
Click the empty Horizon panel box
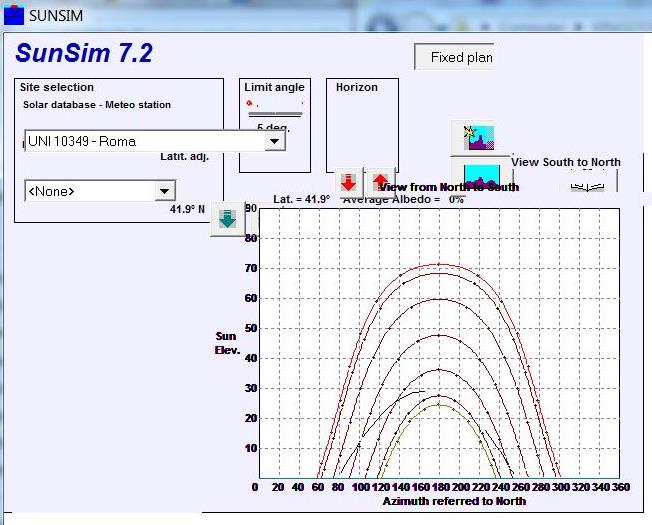coord(361,130)
